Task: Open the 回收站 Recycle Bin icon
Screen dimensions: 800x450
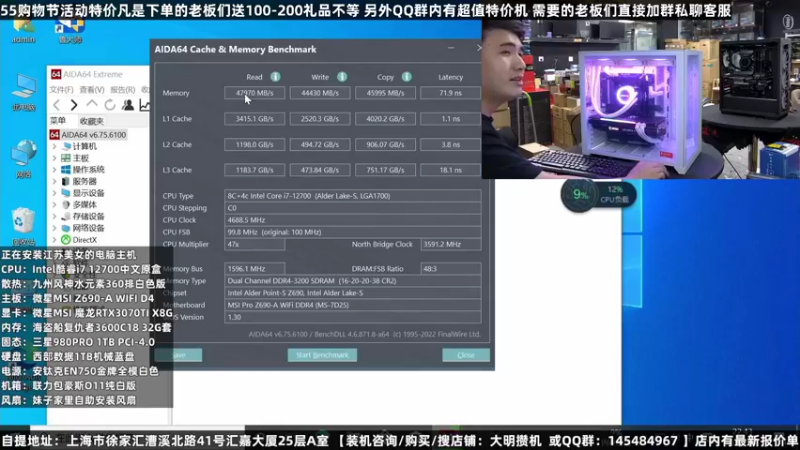Action: coord(23,227)
